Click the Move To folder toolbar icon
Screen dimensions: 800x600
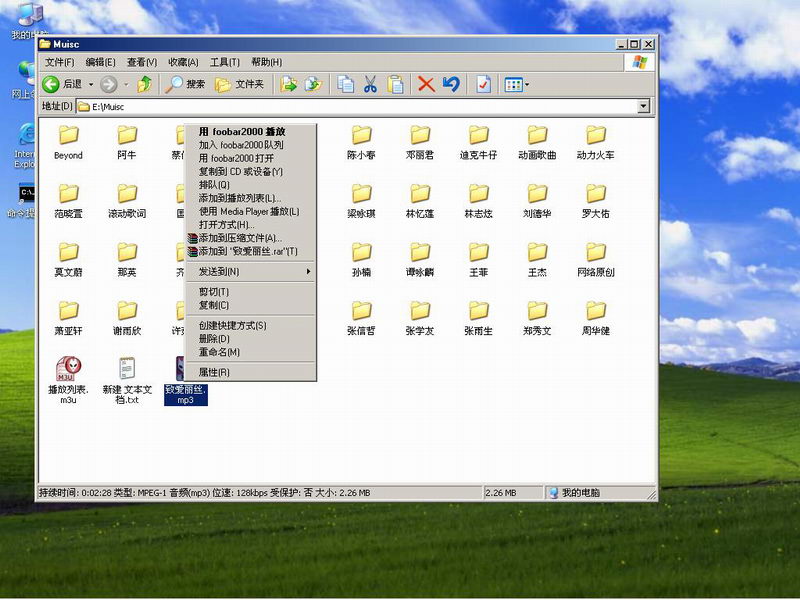[x=289, y=84]
